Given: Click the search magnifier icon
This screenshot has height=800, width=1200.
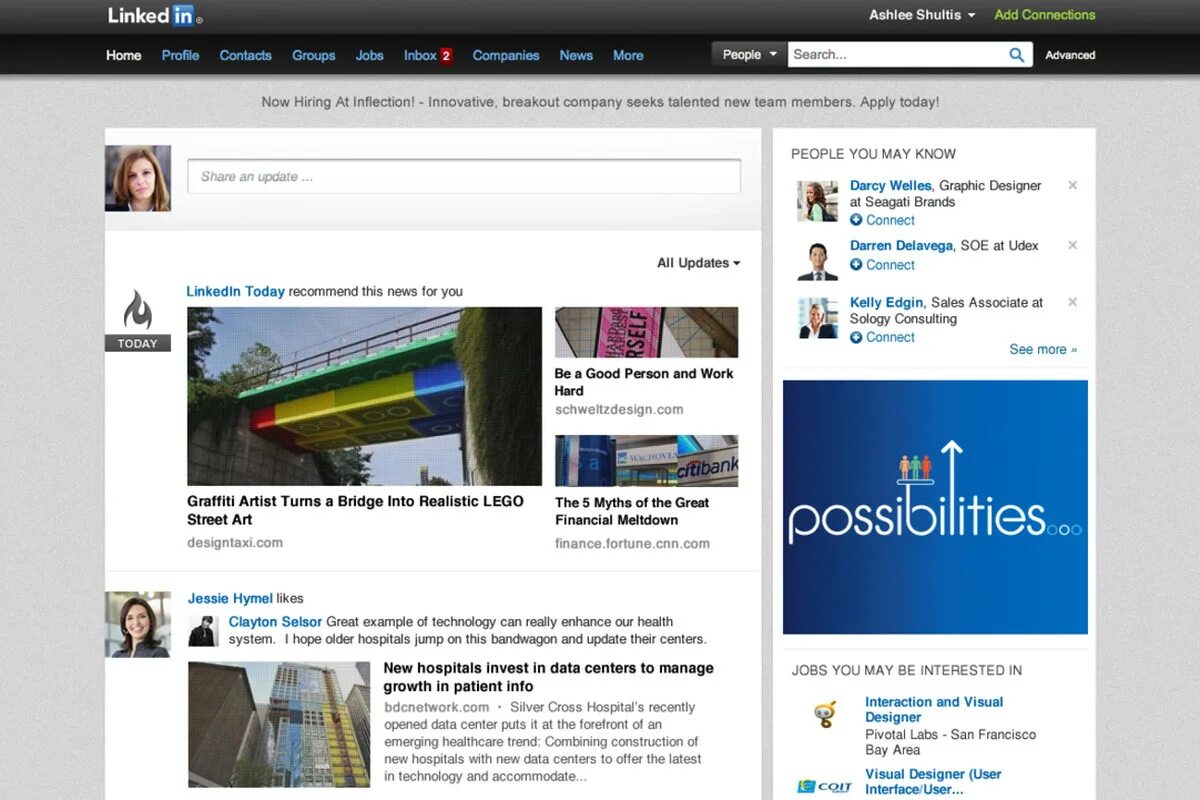Looking at the screenshot, I should click(x=1016, y=55).
